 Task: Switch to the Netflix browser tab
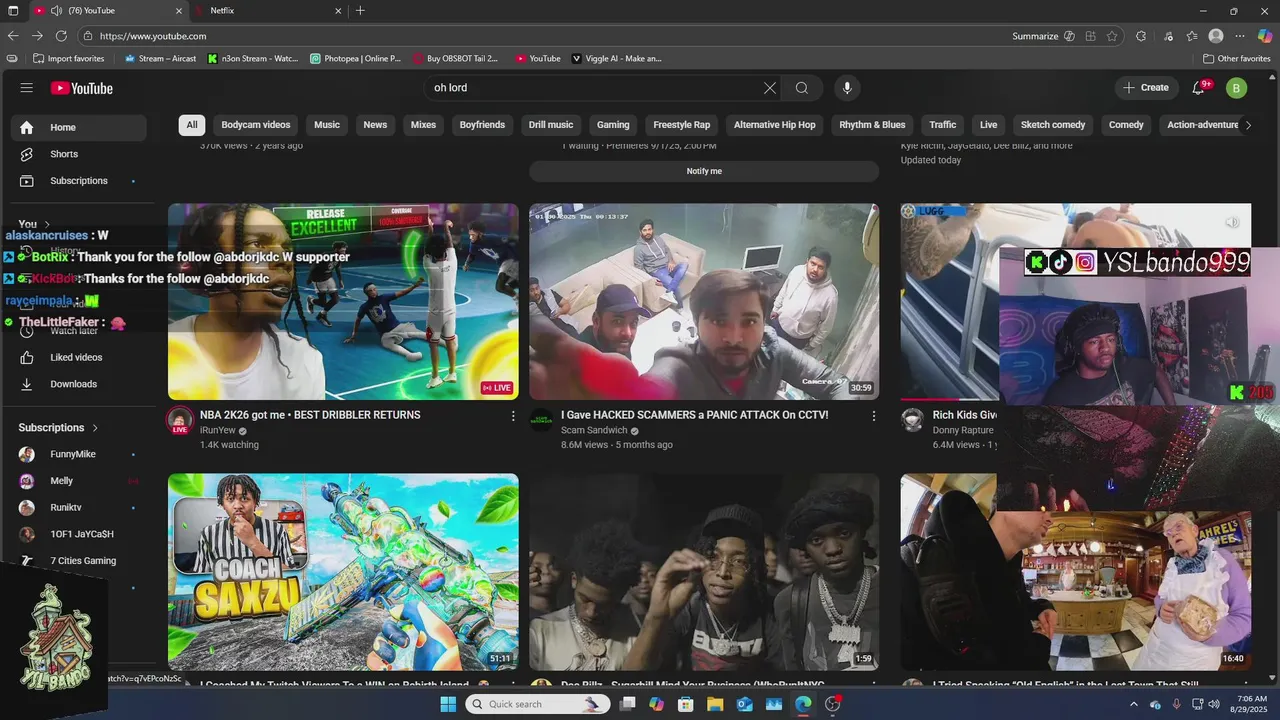coord(268,11)
